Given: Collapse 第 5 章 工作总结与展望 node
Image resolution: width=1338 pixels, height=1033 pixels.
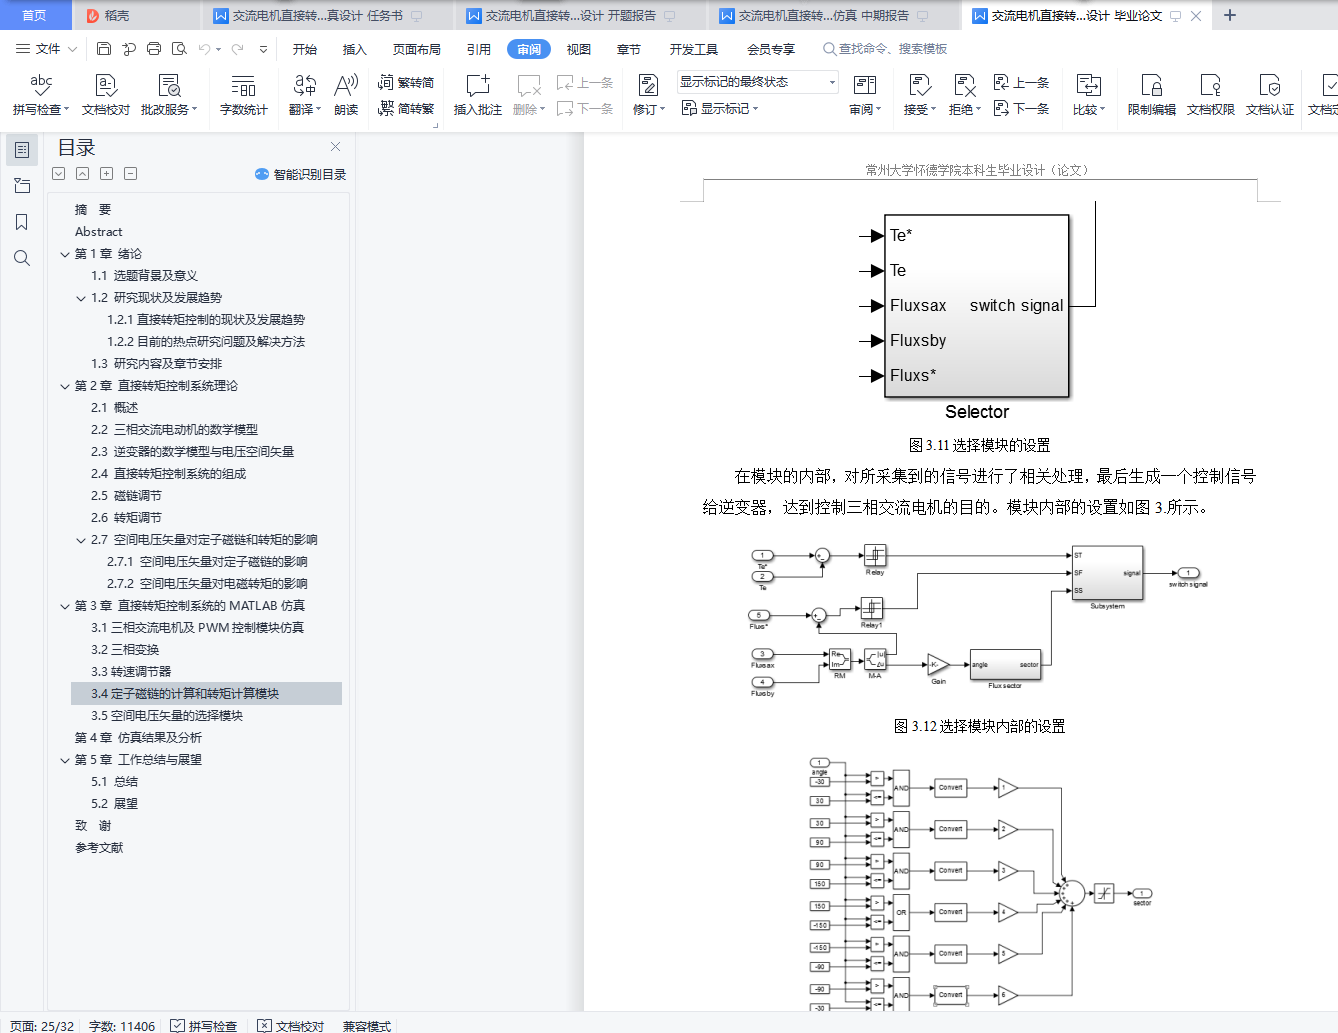Looking at the screenshot, I should [x=65, y=760].
